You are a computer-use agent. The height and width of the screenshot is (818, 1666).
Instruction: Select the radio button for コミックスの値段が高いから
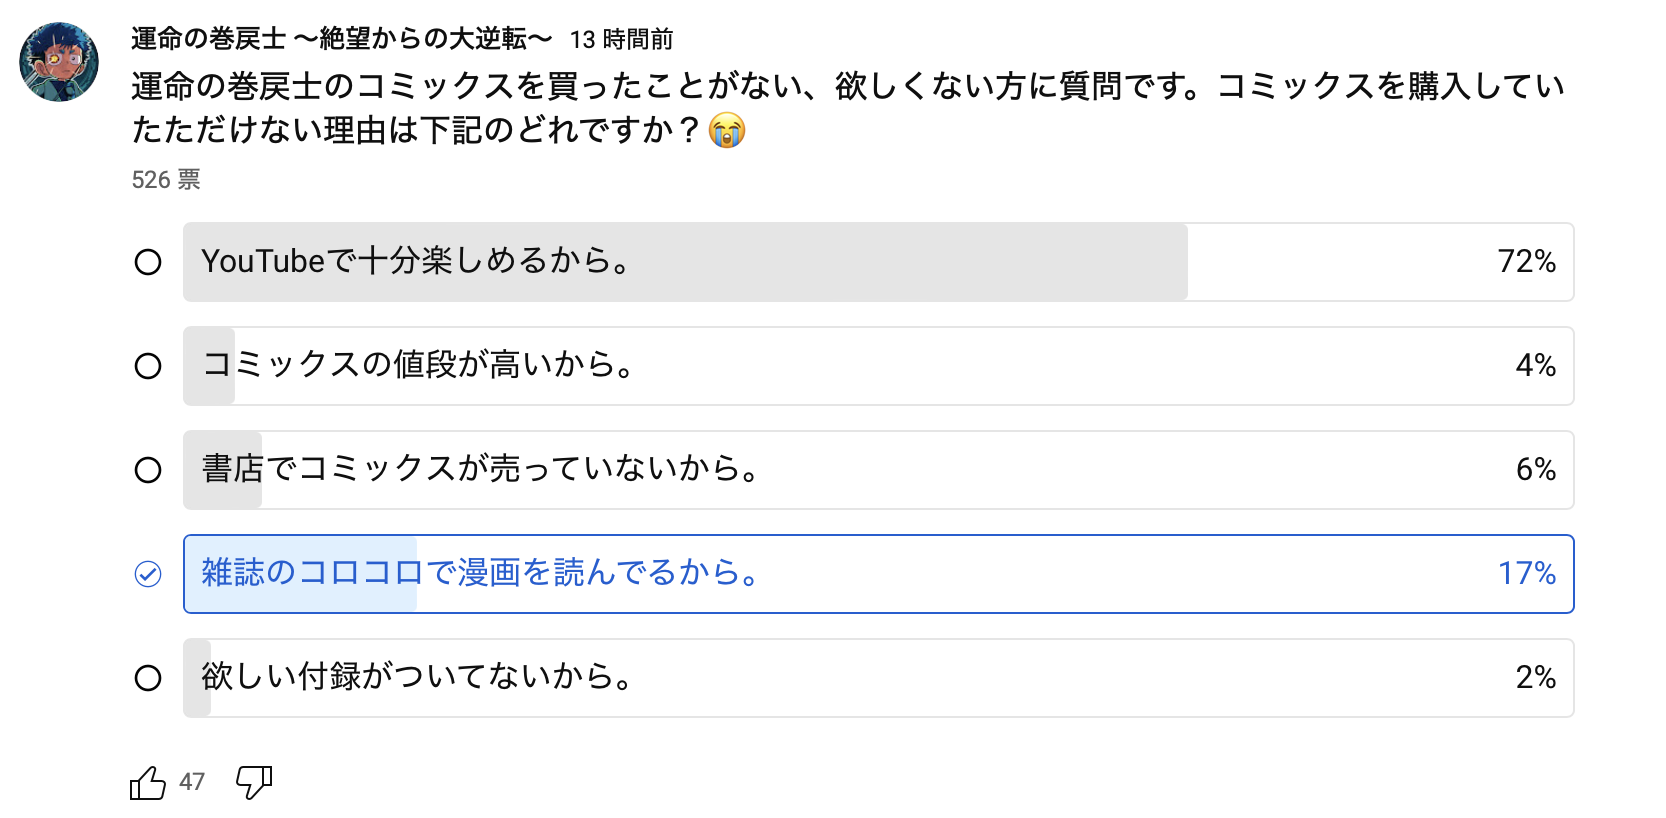pyautogui.click(x=148, y=366)
